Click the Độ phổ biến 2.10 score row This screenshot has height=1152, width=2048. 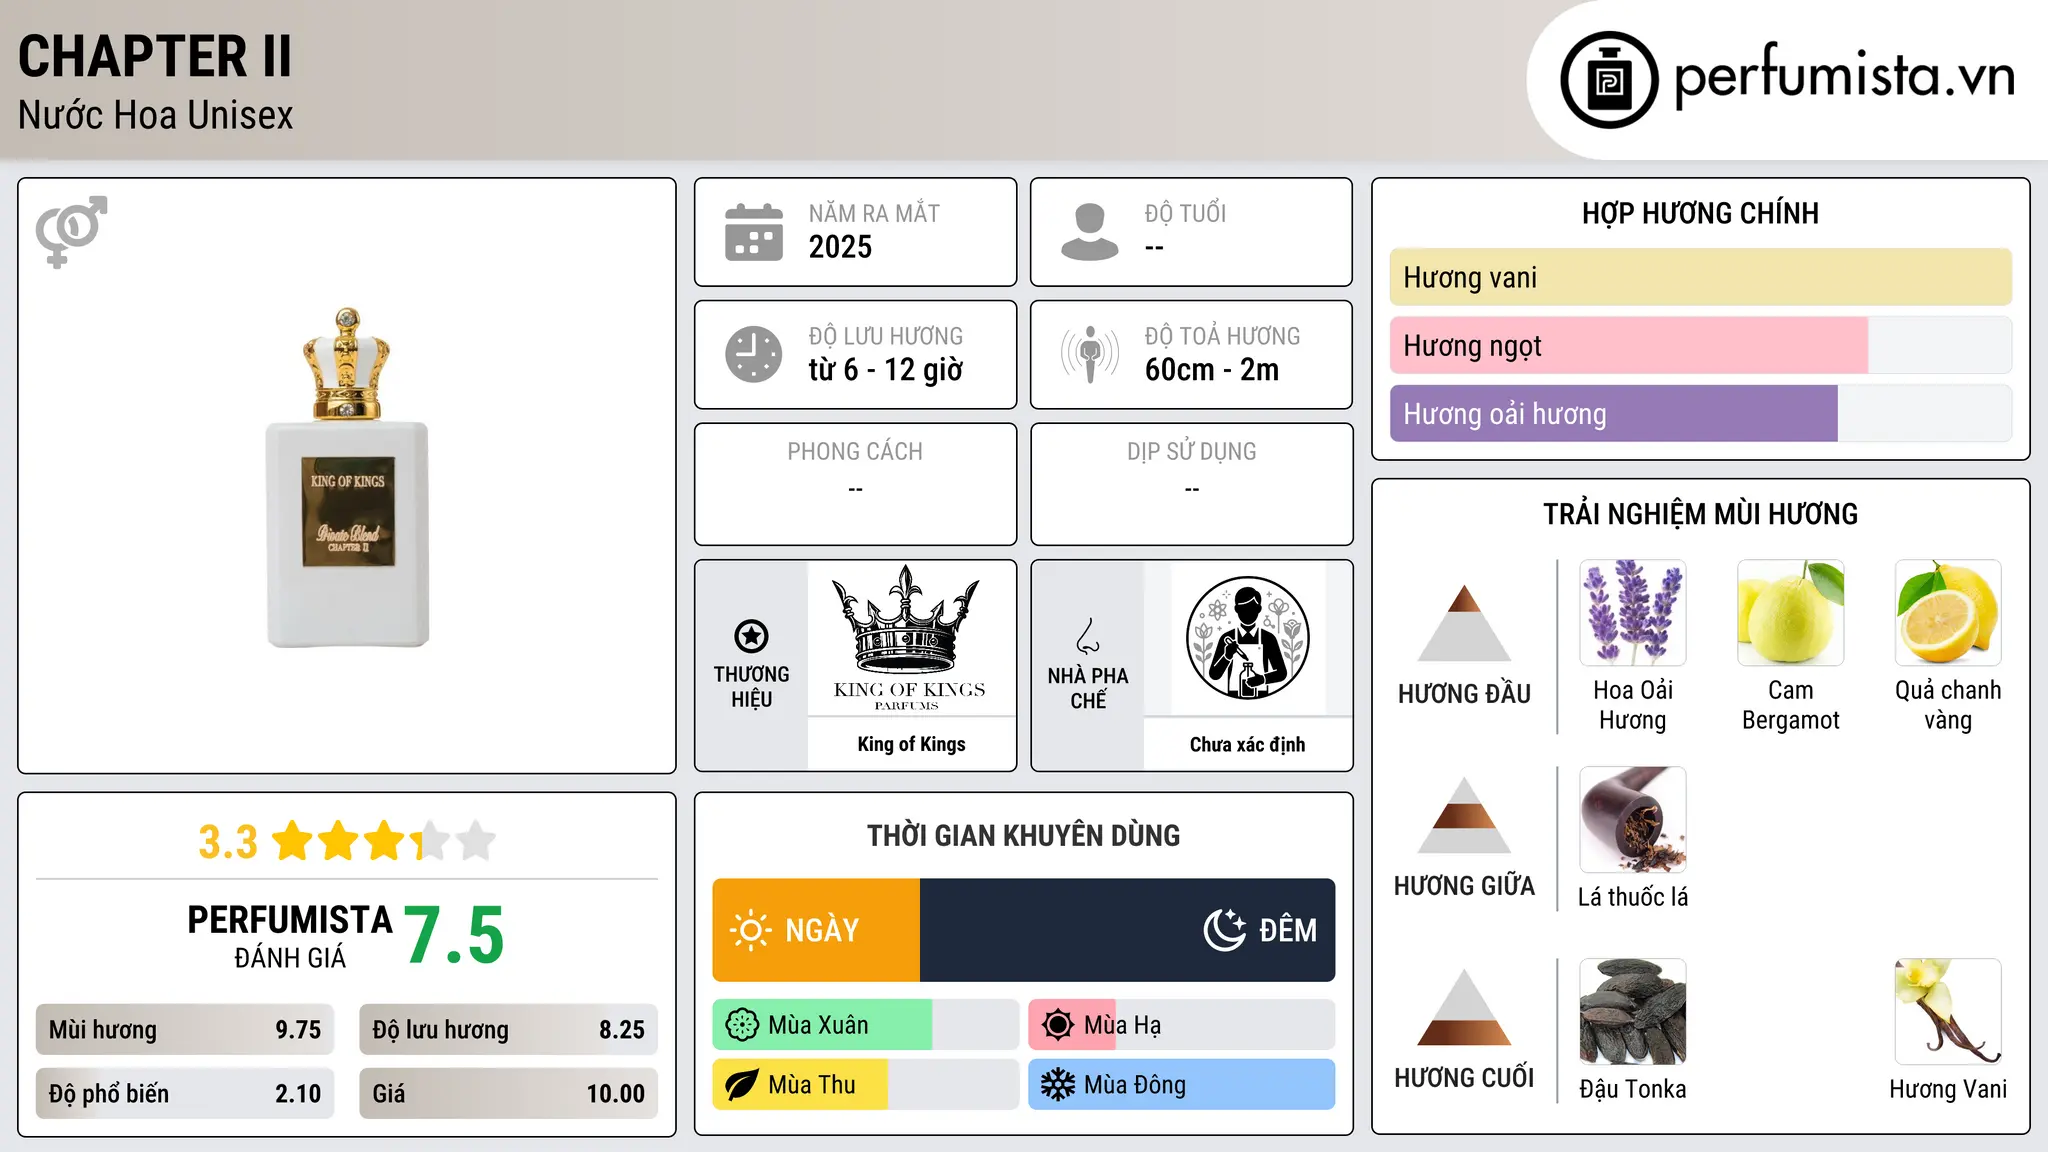[185, 1094]
